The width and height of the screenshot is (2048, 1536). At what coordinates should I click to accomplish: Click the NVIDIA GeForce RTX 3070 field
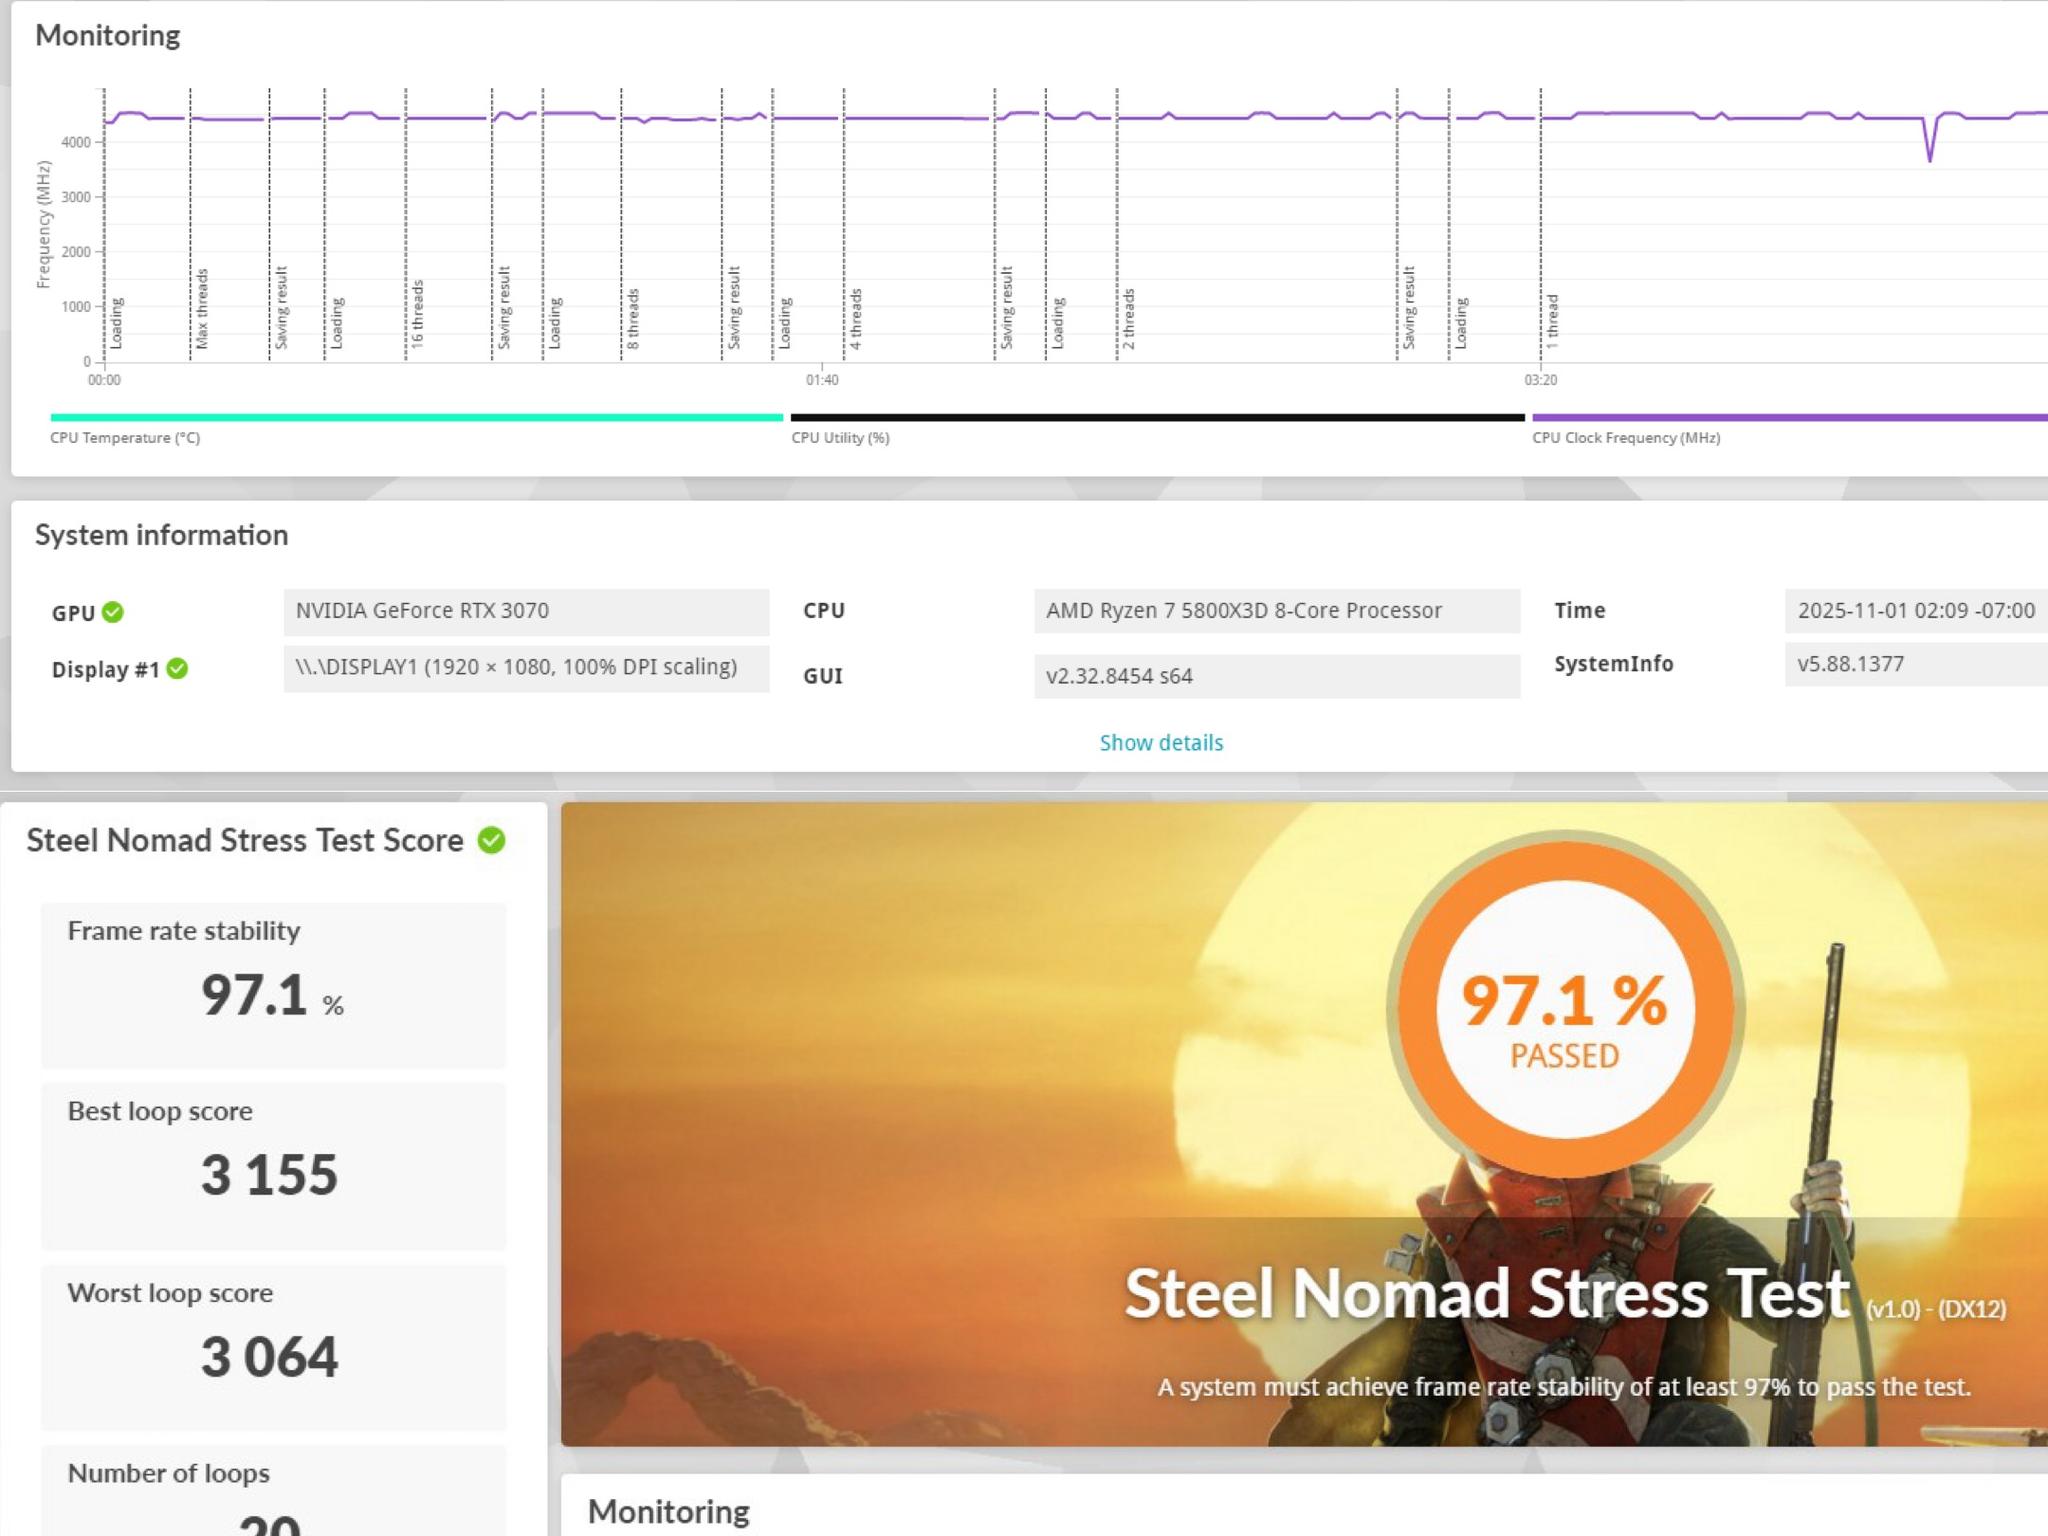pos(526,612)
